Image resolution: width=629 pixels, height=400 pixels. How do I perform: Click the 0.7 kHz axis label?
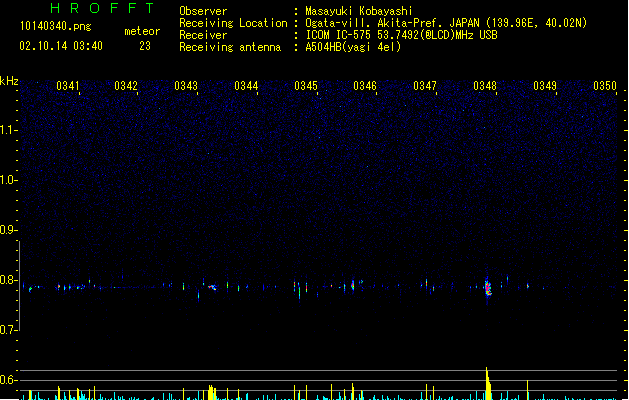(x=8, y=330)
